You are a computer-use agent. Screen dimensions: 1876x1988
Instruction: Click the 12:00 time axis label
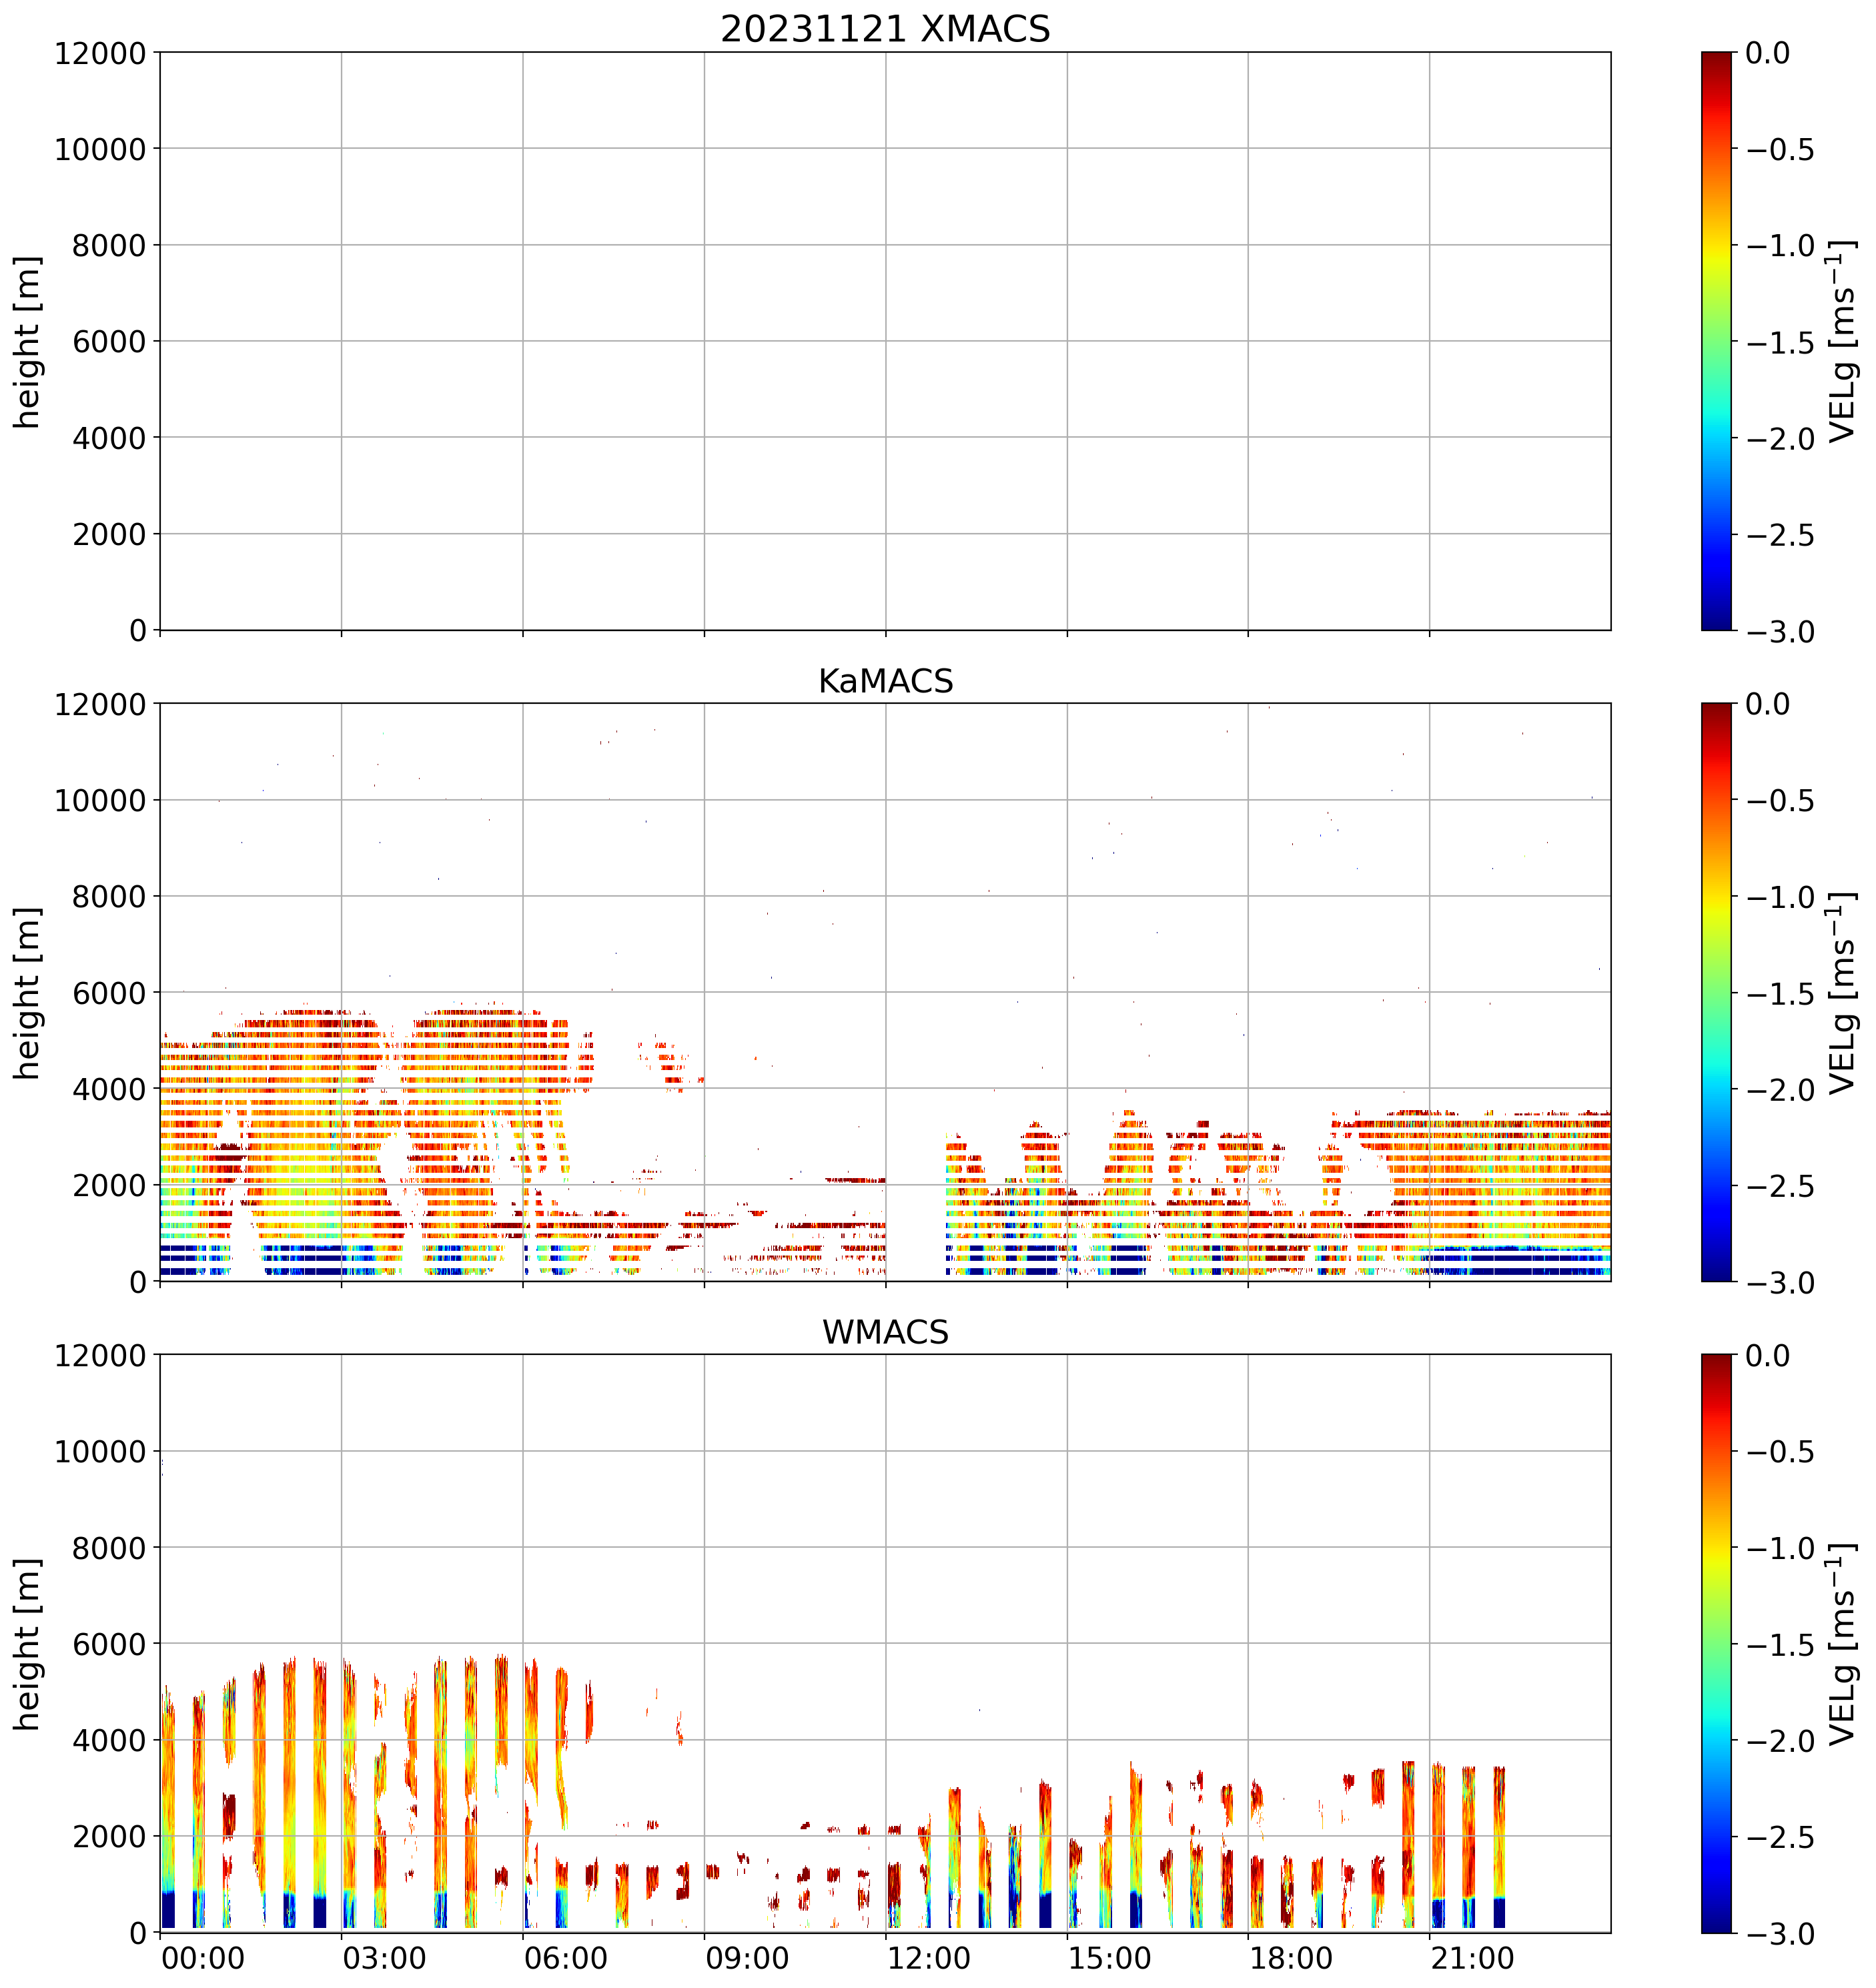click(928, 1958)
